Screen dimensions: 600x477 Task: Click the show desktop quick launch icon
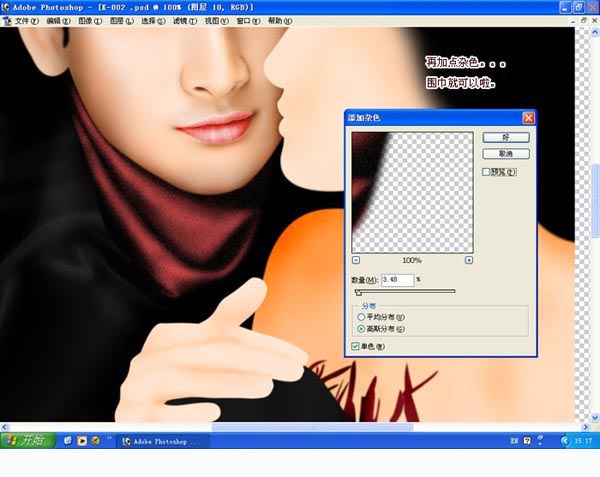[x=68, y=441]
